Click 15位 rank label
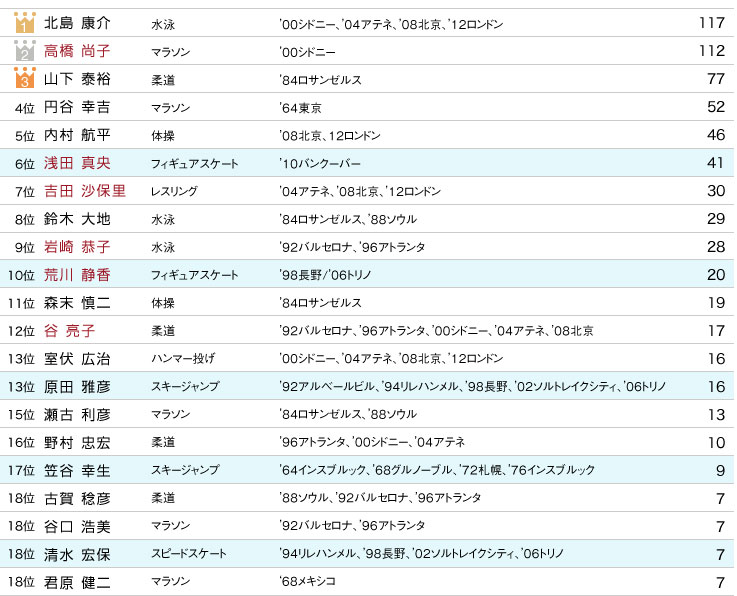Screen dimensions: 737x596 tap(21, 415)
